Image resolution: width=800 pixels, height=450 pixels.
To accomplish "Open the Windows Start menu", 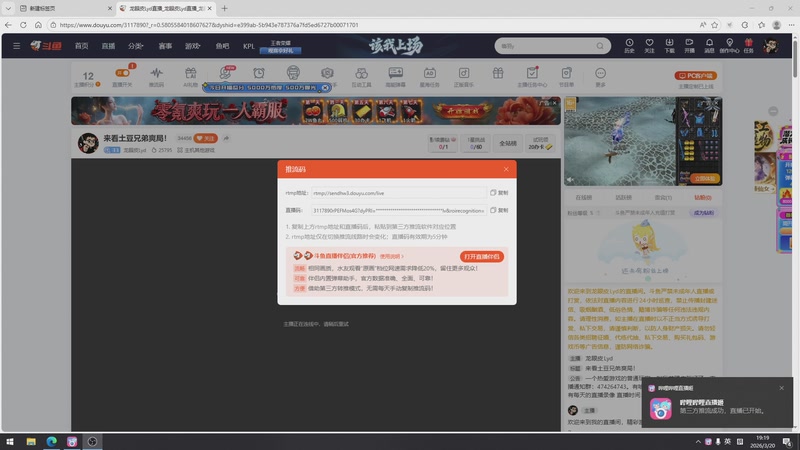I will click(x=10, y=441).
